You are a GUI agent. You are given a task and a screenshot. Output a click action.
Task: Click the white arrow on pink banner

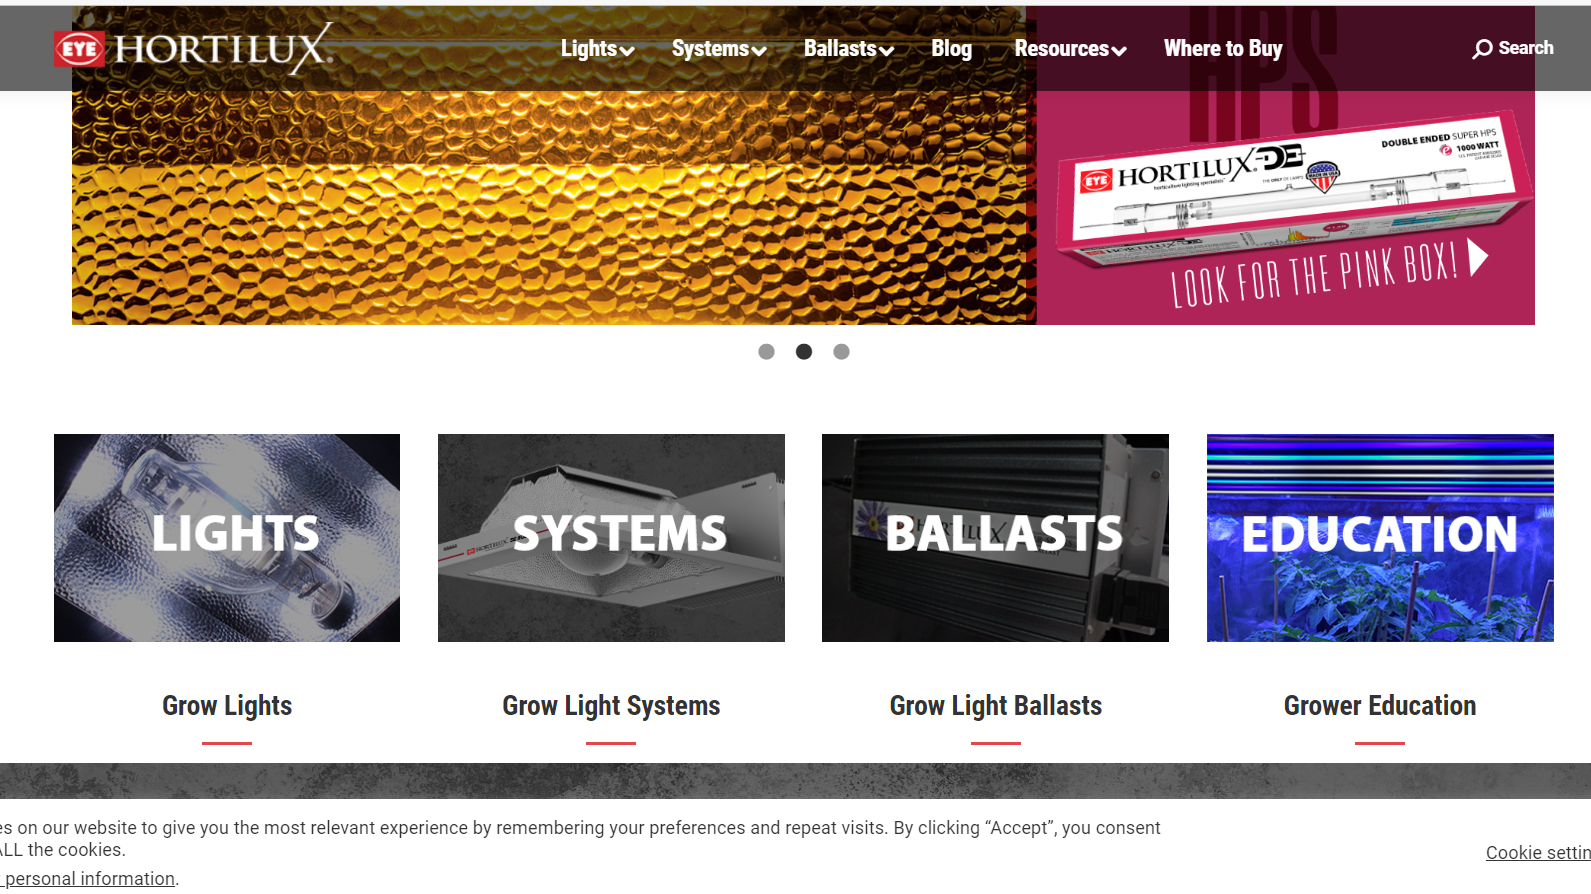pos(1478,257)
